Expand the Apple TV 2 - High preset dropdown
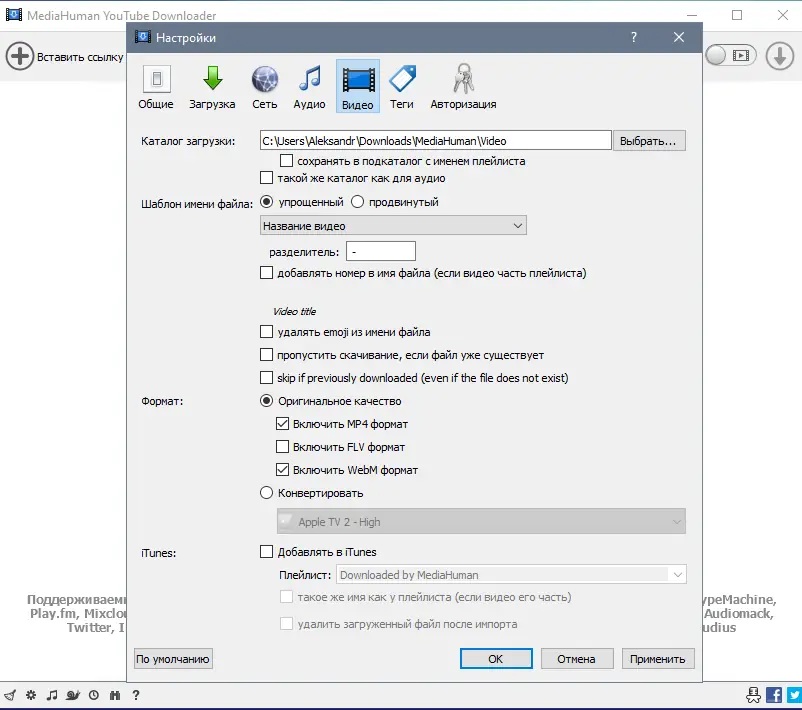Viewport: 802px width, 710px height. coord(485,520)
